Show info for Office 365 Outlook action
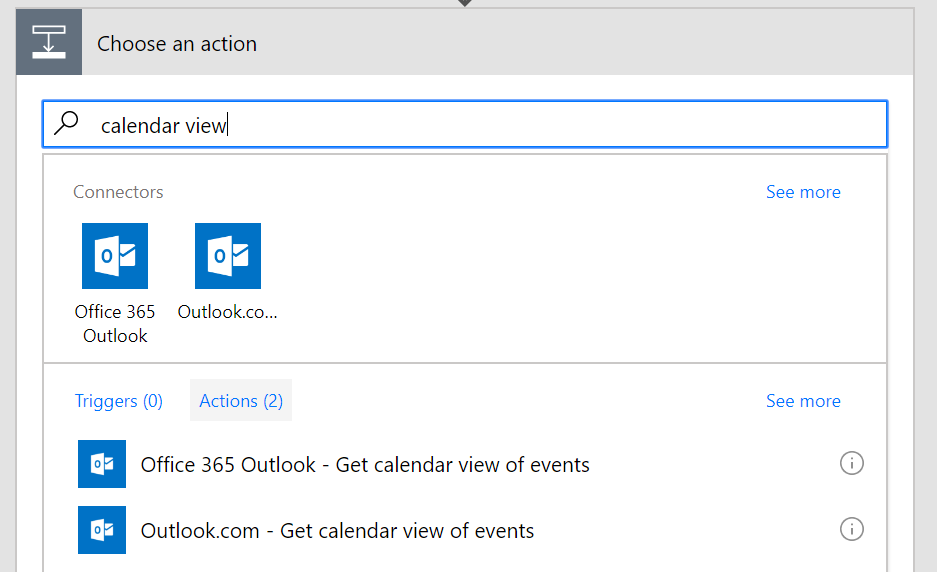The height and width of the screenshot is (572, 937). [x=851, y=463]
